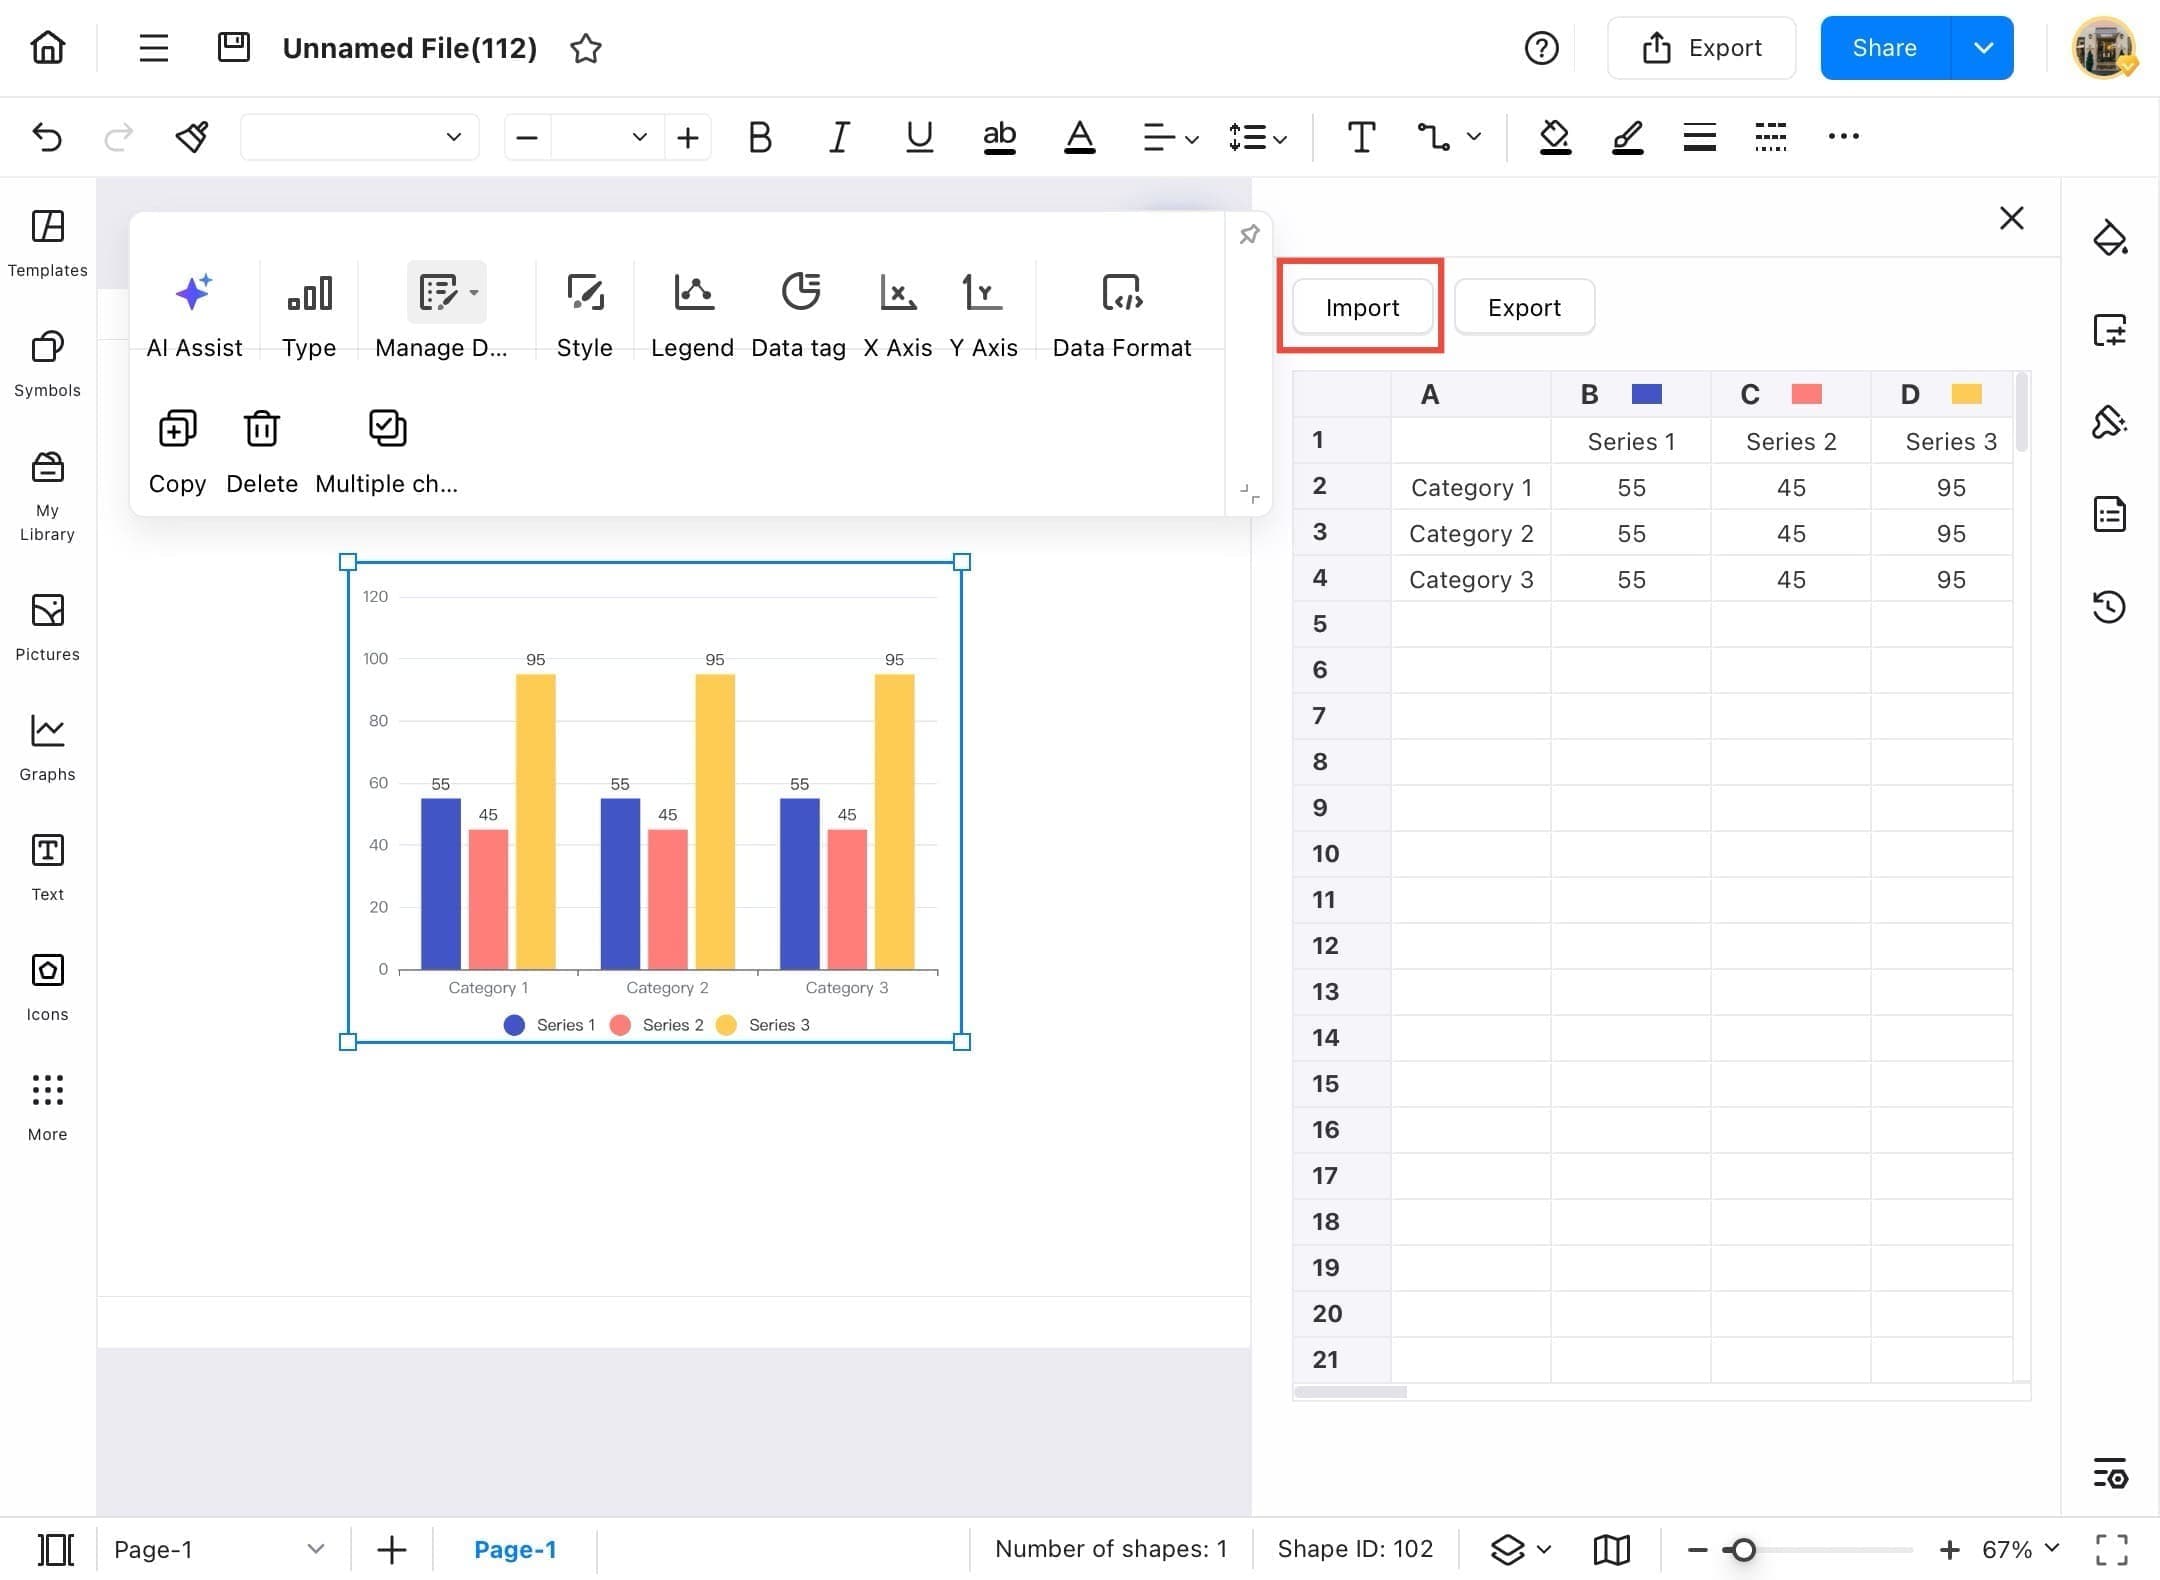Click the Import button
The width and height of the screenshot is (2160, 1580).
(x=1361, y=307)
